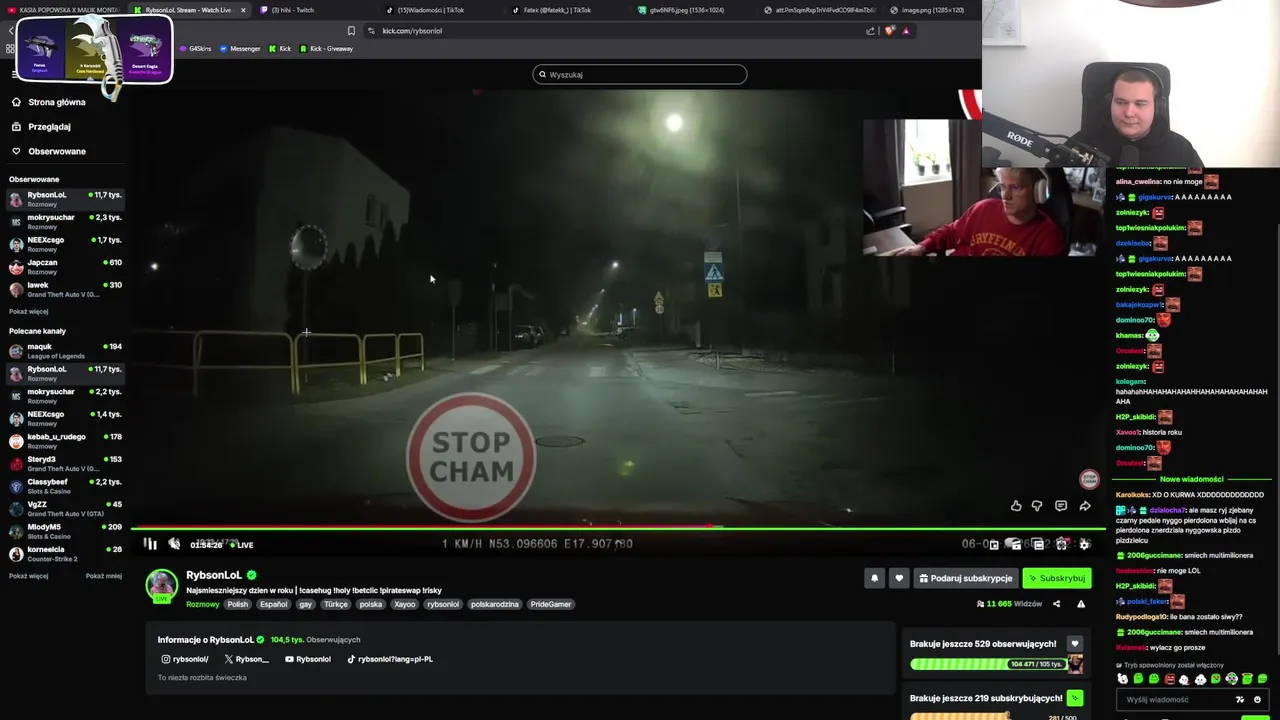Open the Rybsonlol YouTube link
This screenshot has width=1280, height=720.
308,659
